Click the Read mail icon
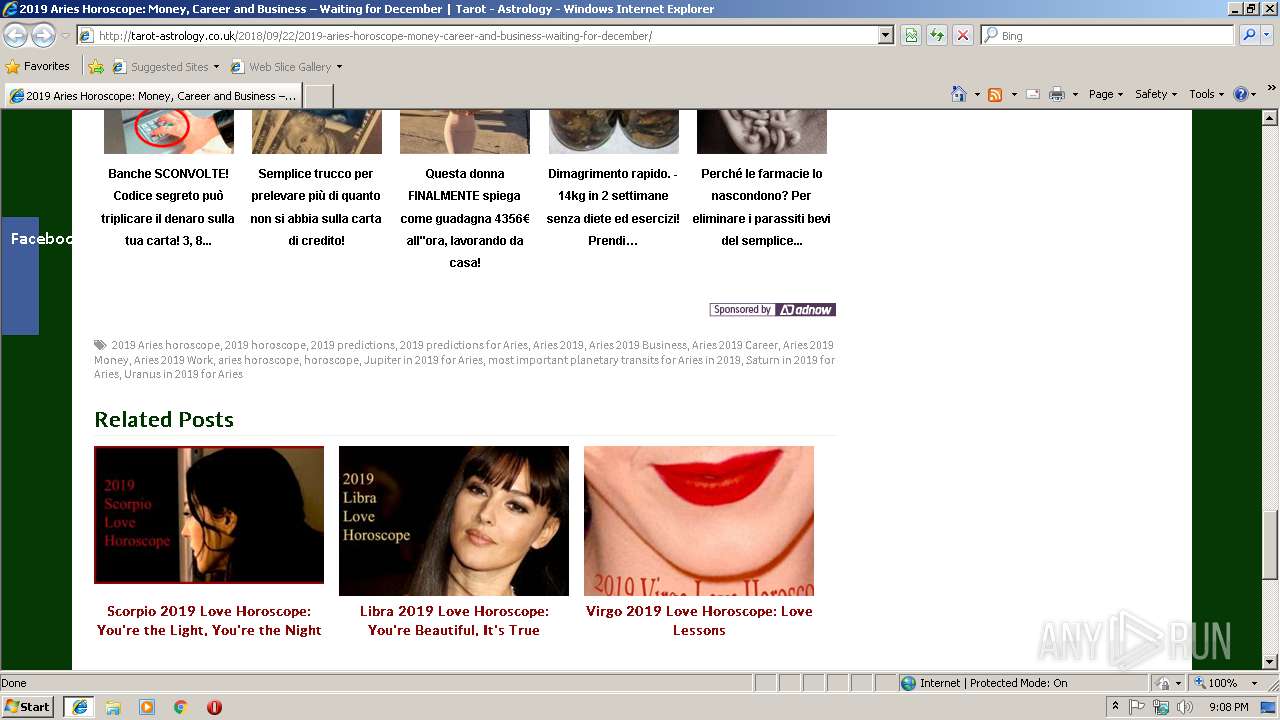The width and height of the screenshot is (1280, 720). point(1033,94)
